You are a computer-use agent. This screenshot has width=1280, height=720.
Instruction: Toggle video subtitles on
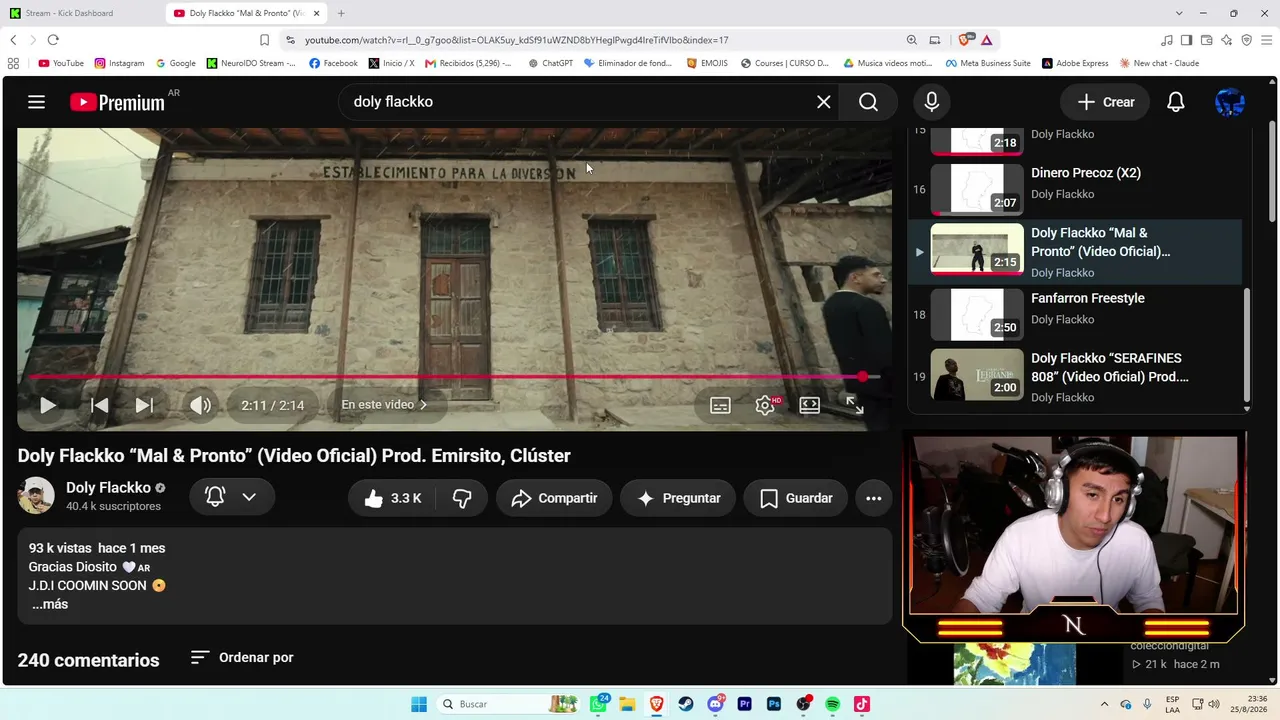click(720, 405)
